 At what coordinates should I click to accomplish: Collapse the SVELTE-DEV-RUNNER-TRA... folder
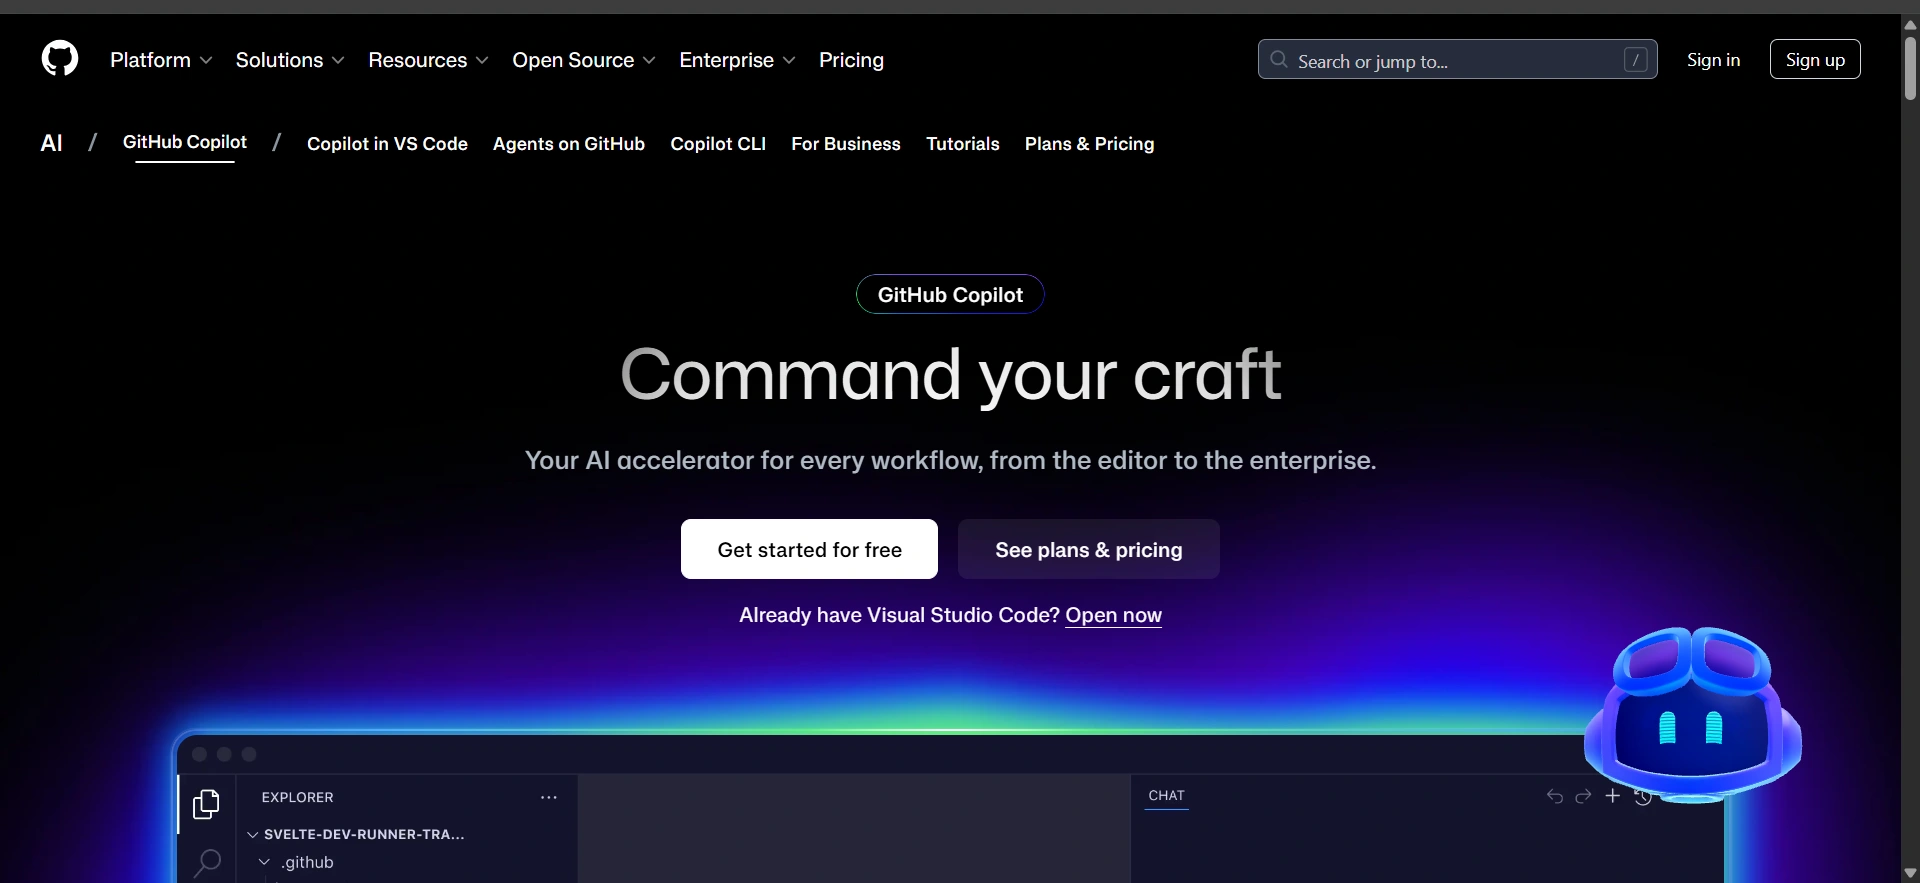(355, 834)
